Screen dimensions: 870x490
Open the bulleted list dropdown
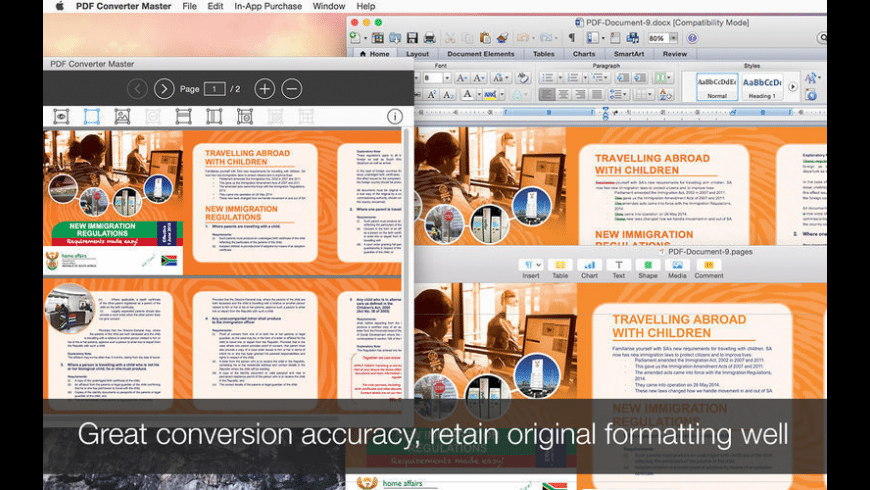pos(560,78)
